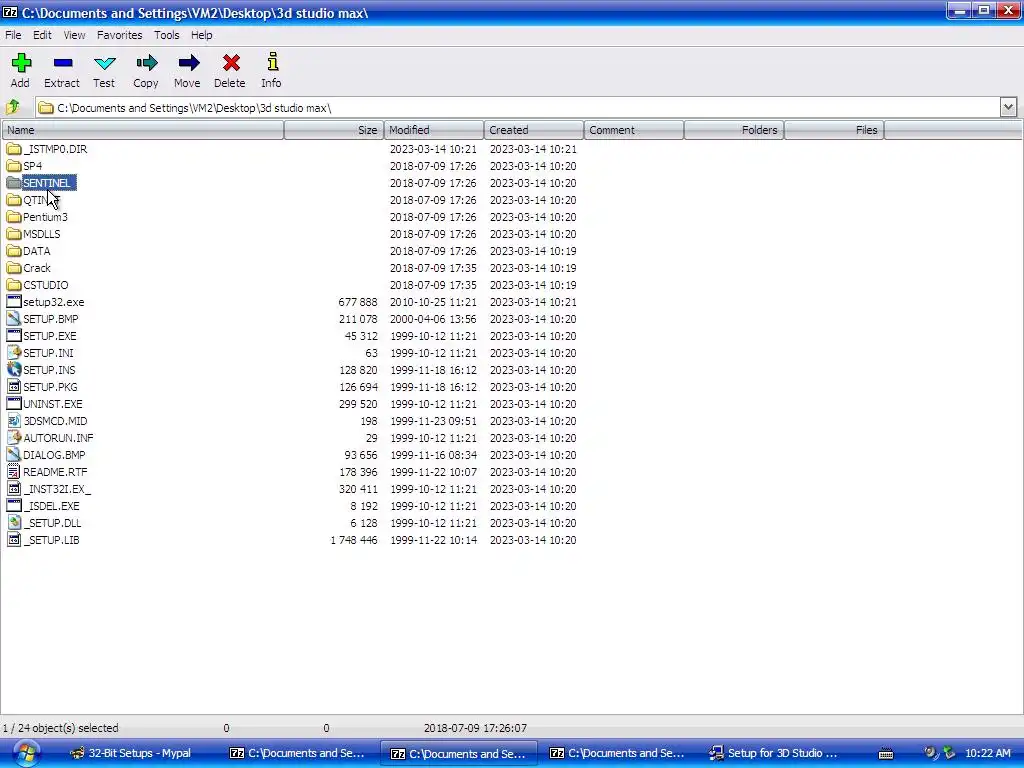The height and width of the screenshot is (768, 1024).
Task: Click the Copy toolbar icon
Action: (x=146, y=63)
